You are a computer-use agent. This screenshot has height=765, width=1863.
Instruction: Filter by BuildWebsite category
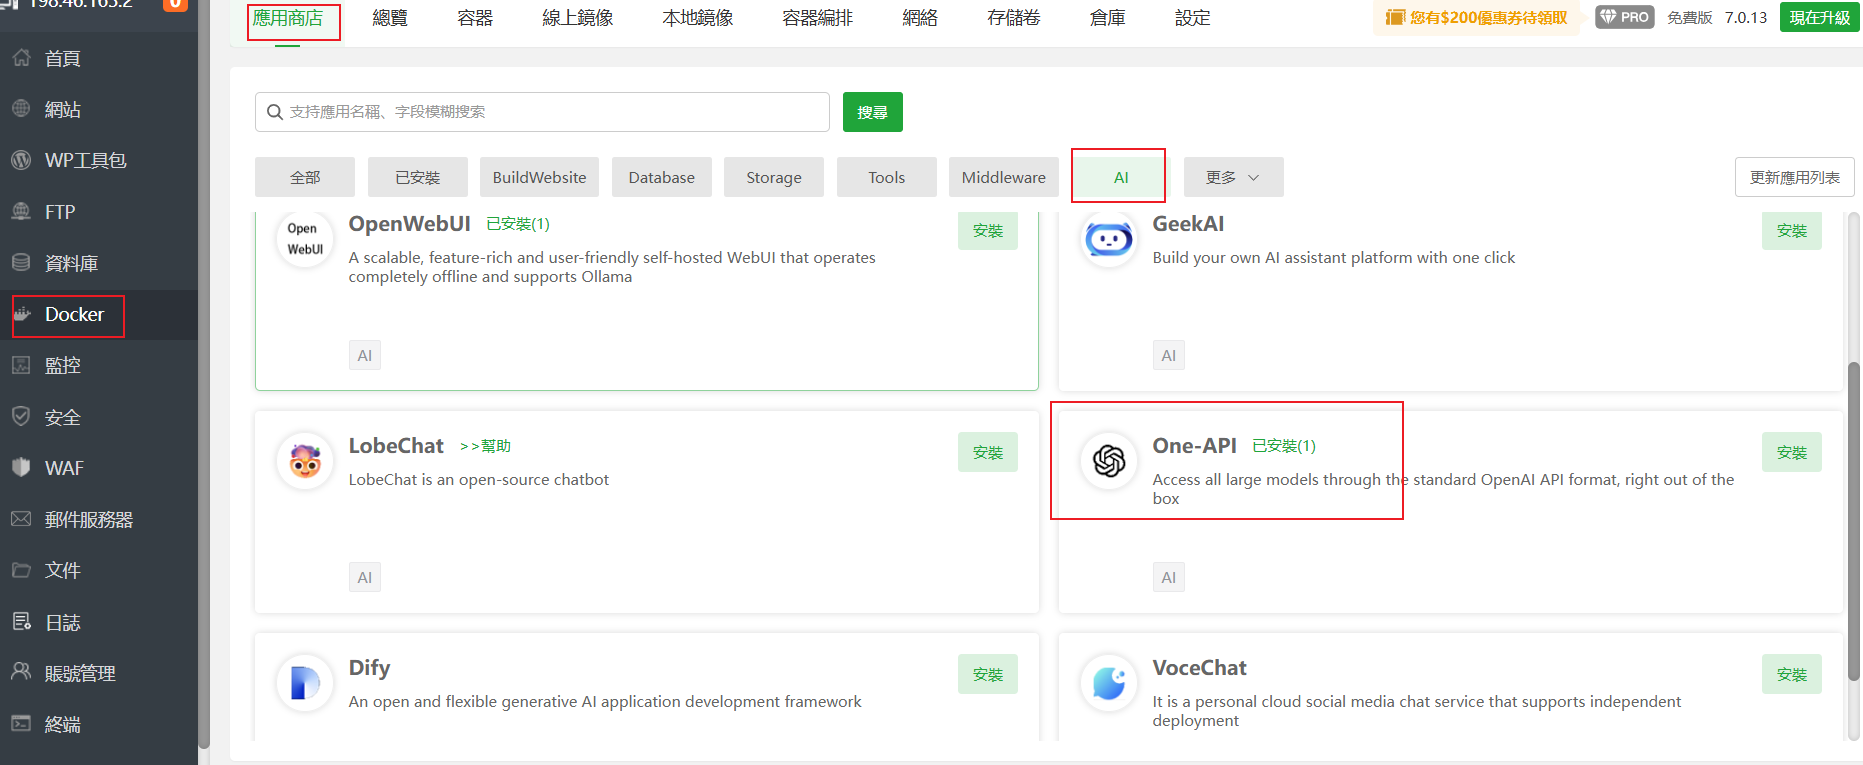coord(540,177)
